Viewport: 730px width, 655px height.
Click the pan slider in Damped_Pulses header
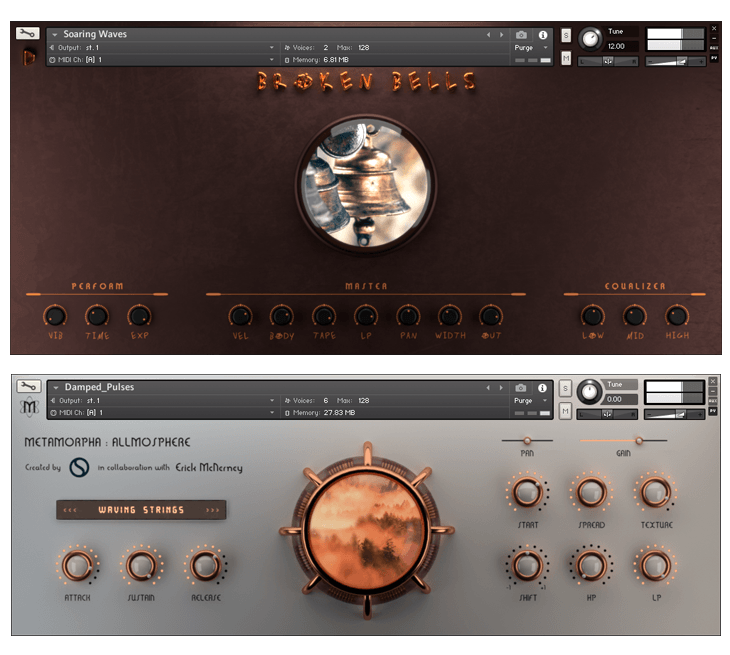(x=607, y=414)
